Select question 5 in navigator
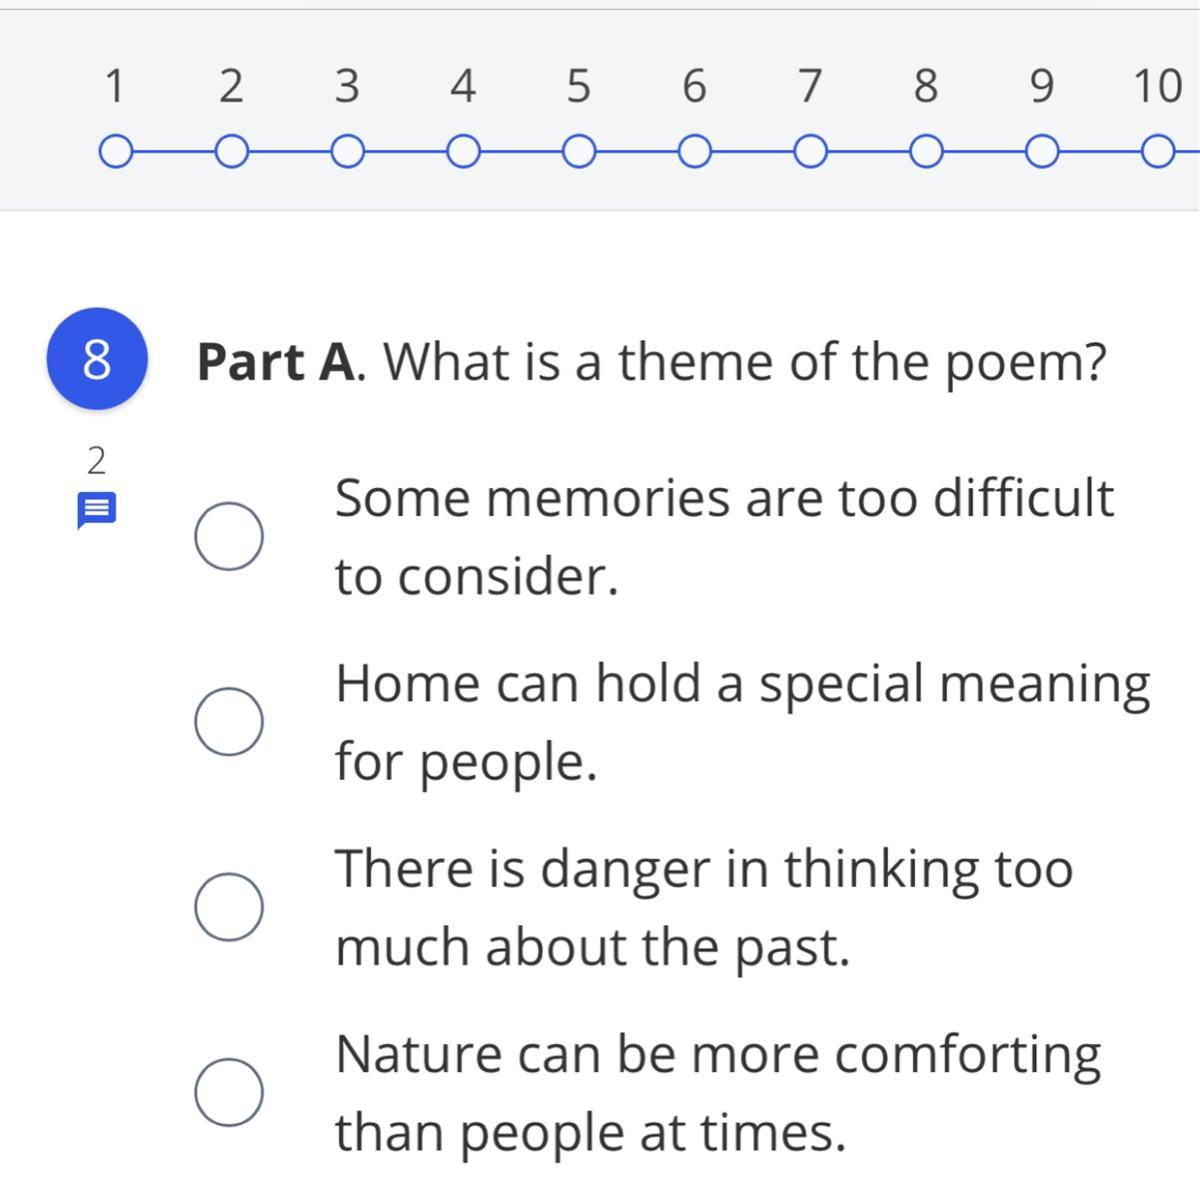Screen dimensions: 1200x1200 pos(578,154)
